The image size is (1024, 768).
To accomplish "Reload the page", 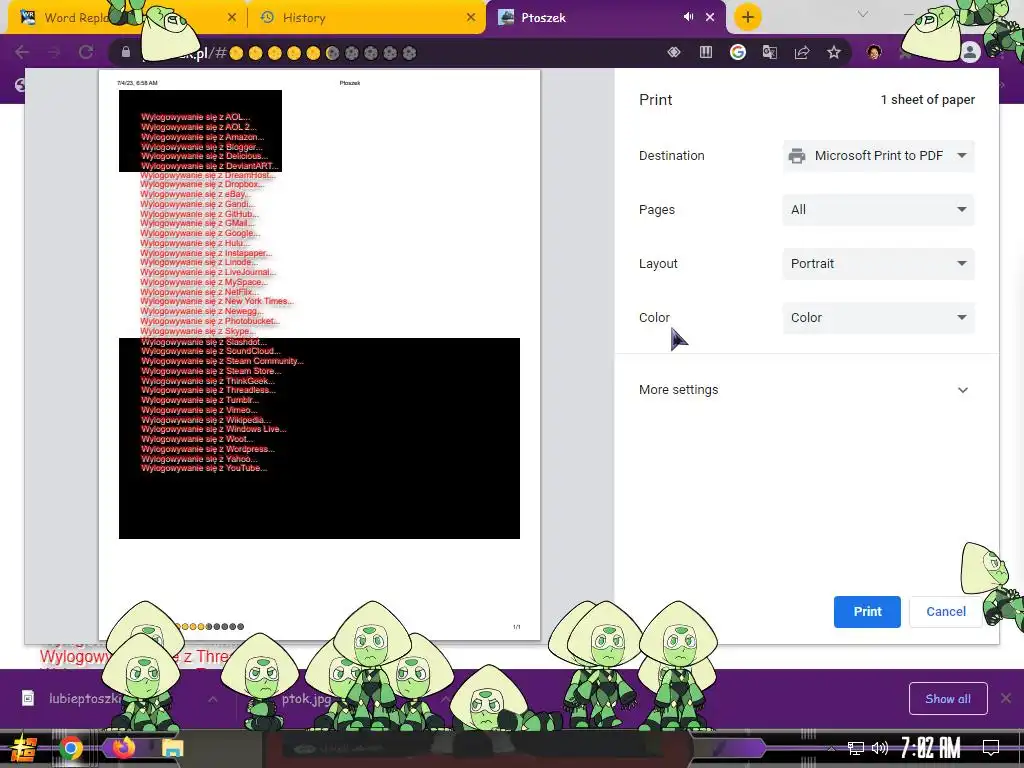I will [86, 52].
